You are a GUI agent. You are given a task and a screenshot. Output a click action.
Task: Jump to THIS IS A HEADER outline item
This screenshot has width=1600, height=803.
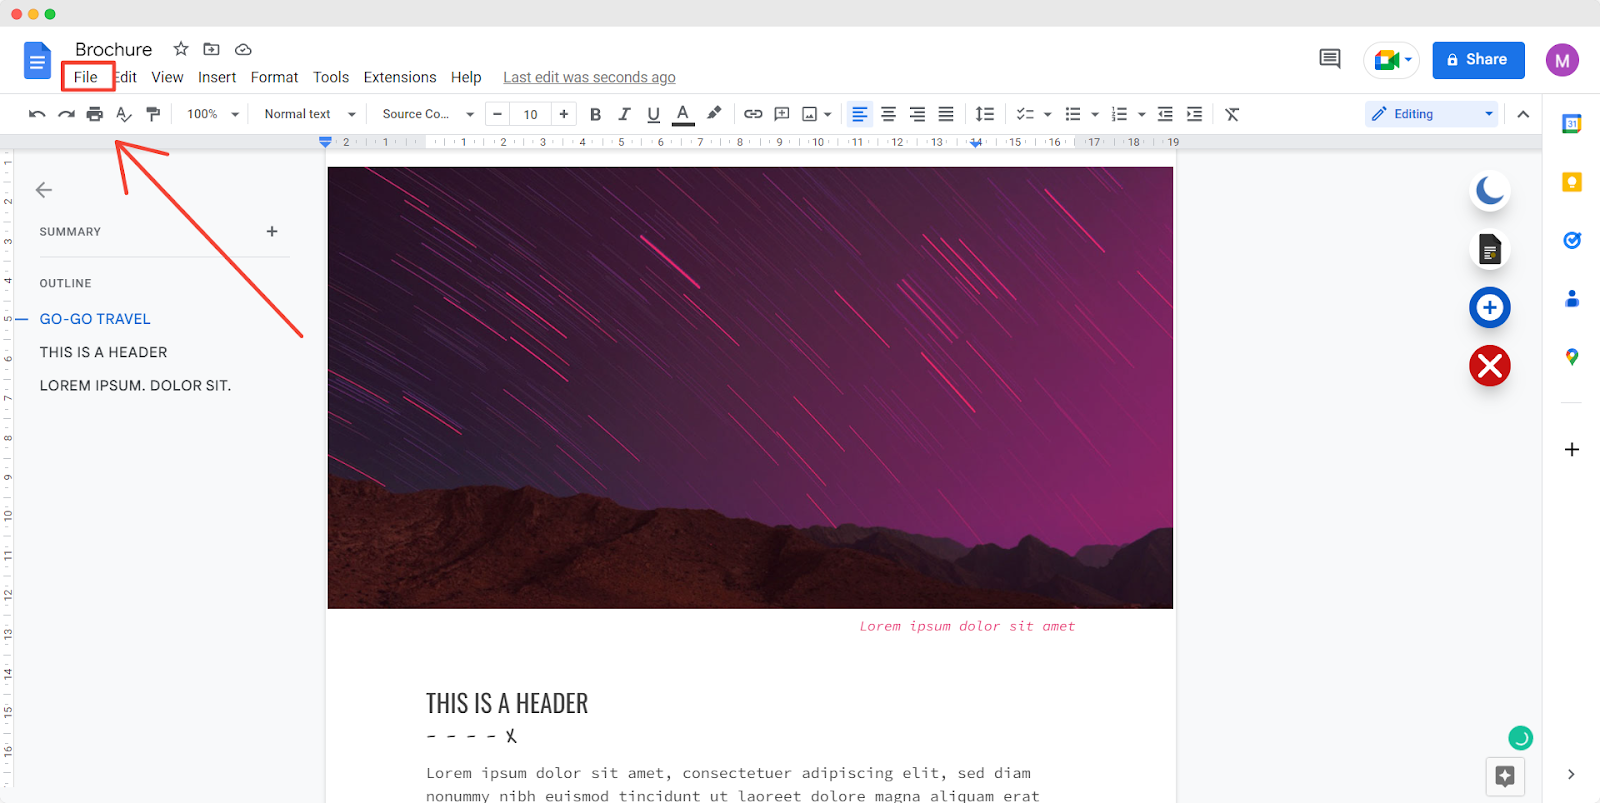pos(103,352)
